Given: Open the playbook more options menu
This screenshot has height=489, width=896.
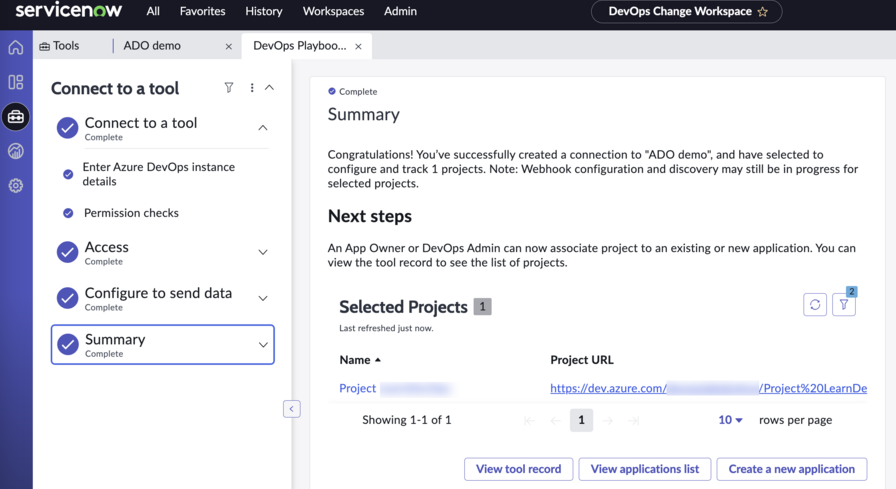Looking at the screenshot, I should coord(252,87).
